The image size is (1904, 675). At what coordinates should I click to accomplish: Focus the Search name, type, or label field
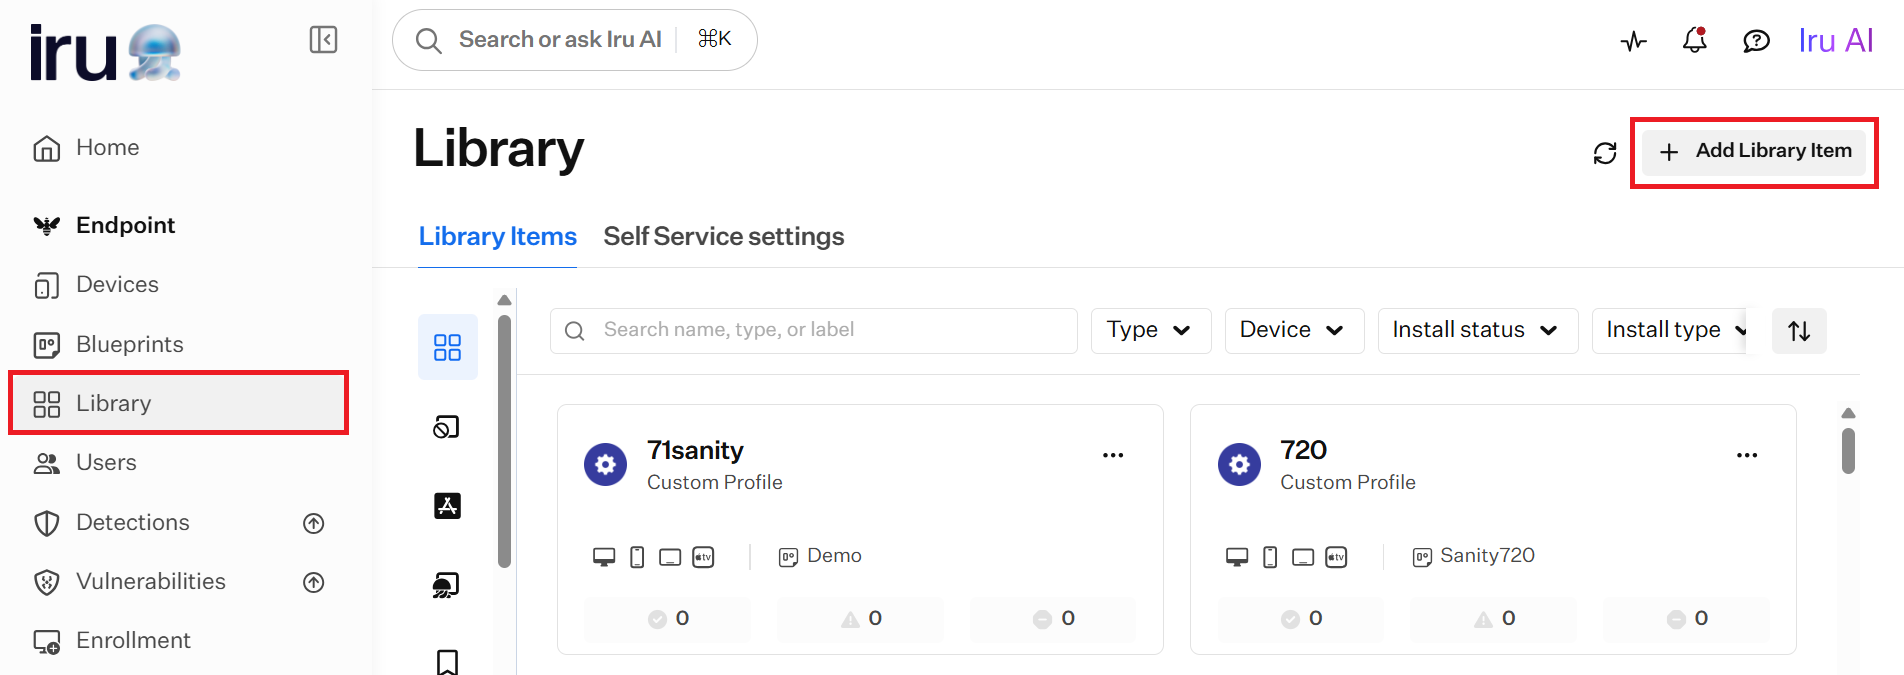[x=813, y=331]
